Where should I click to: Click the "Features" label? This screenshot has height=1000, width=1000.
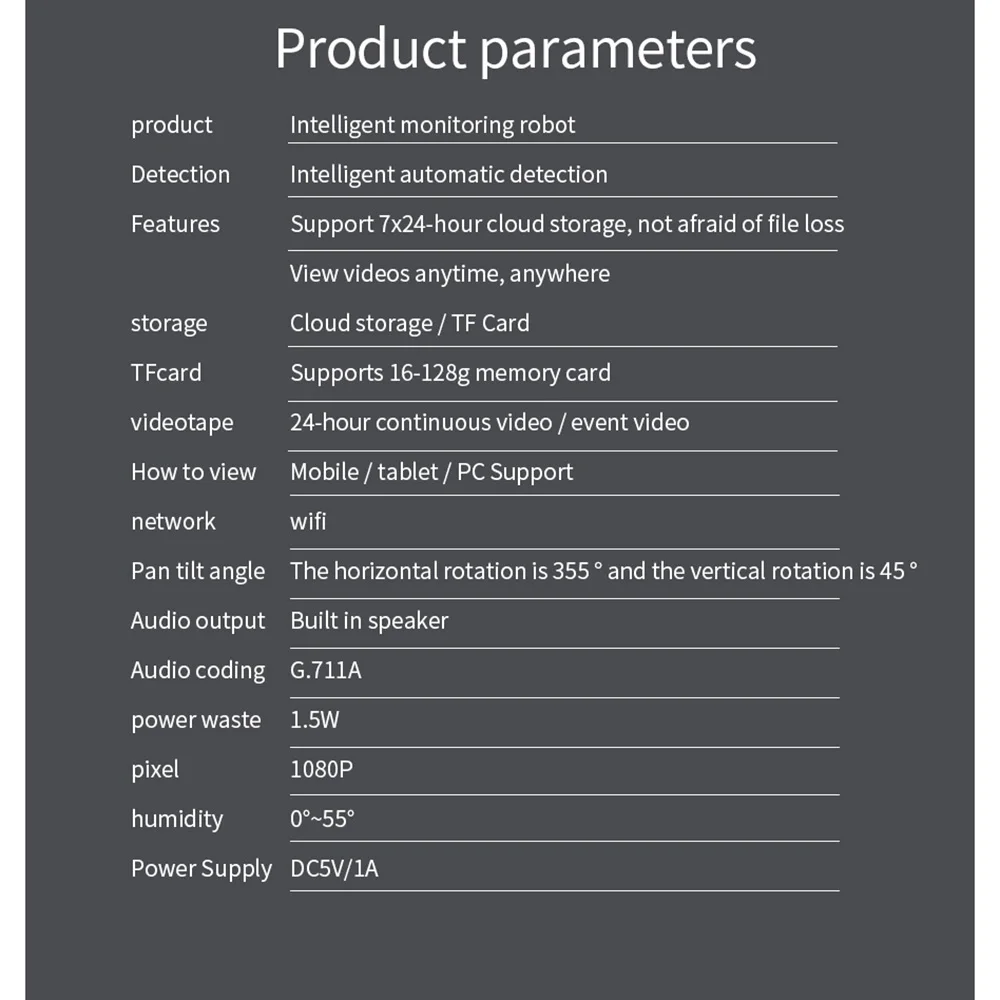click(175, 224)
